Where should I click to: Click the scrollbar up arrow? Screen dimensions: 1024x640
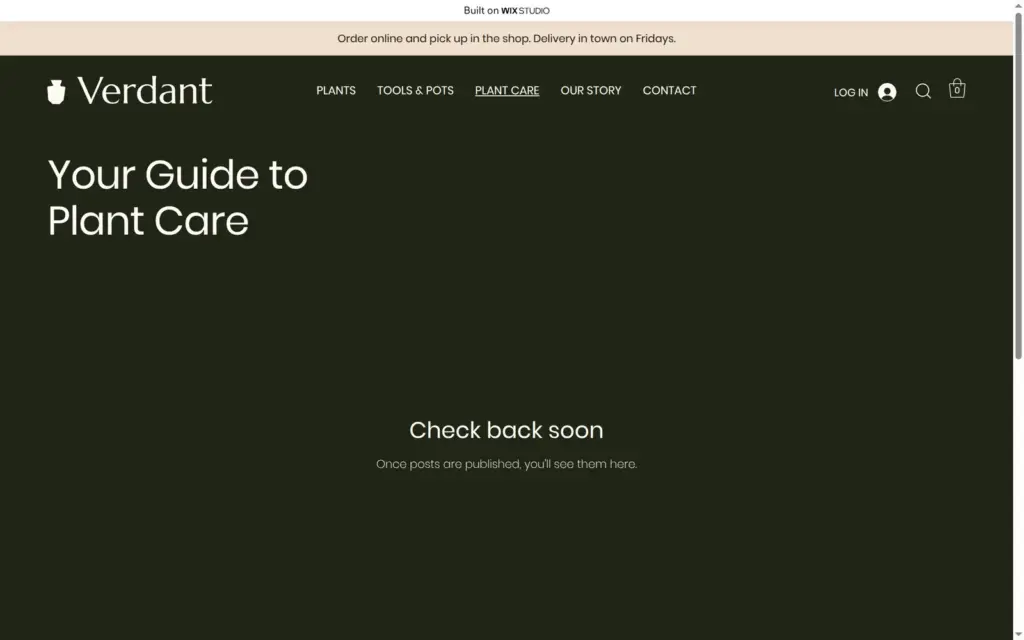(x=1017, y=5)
